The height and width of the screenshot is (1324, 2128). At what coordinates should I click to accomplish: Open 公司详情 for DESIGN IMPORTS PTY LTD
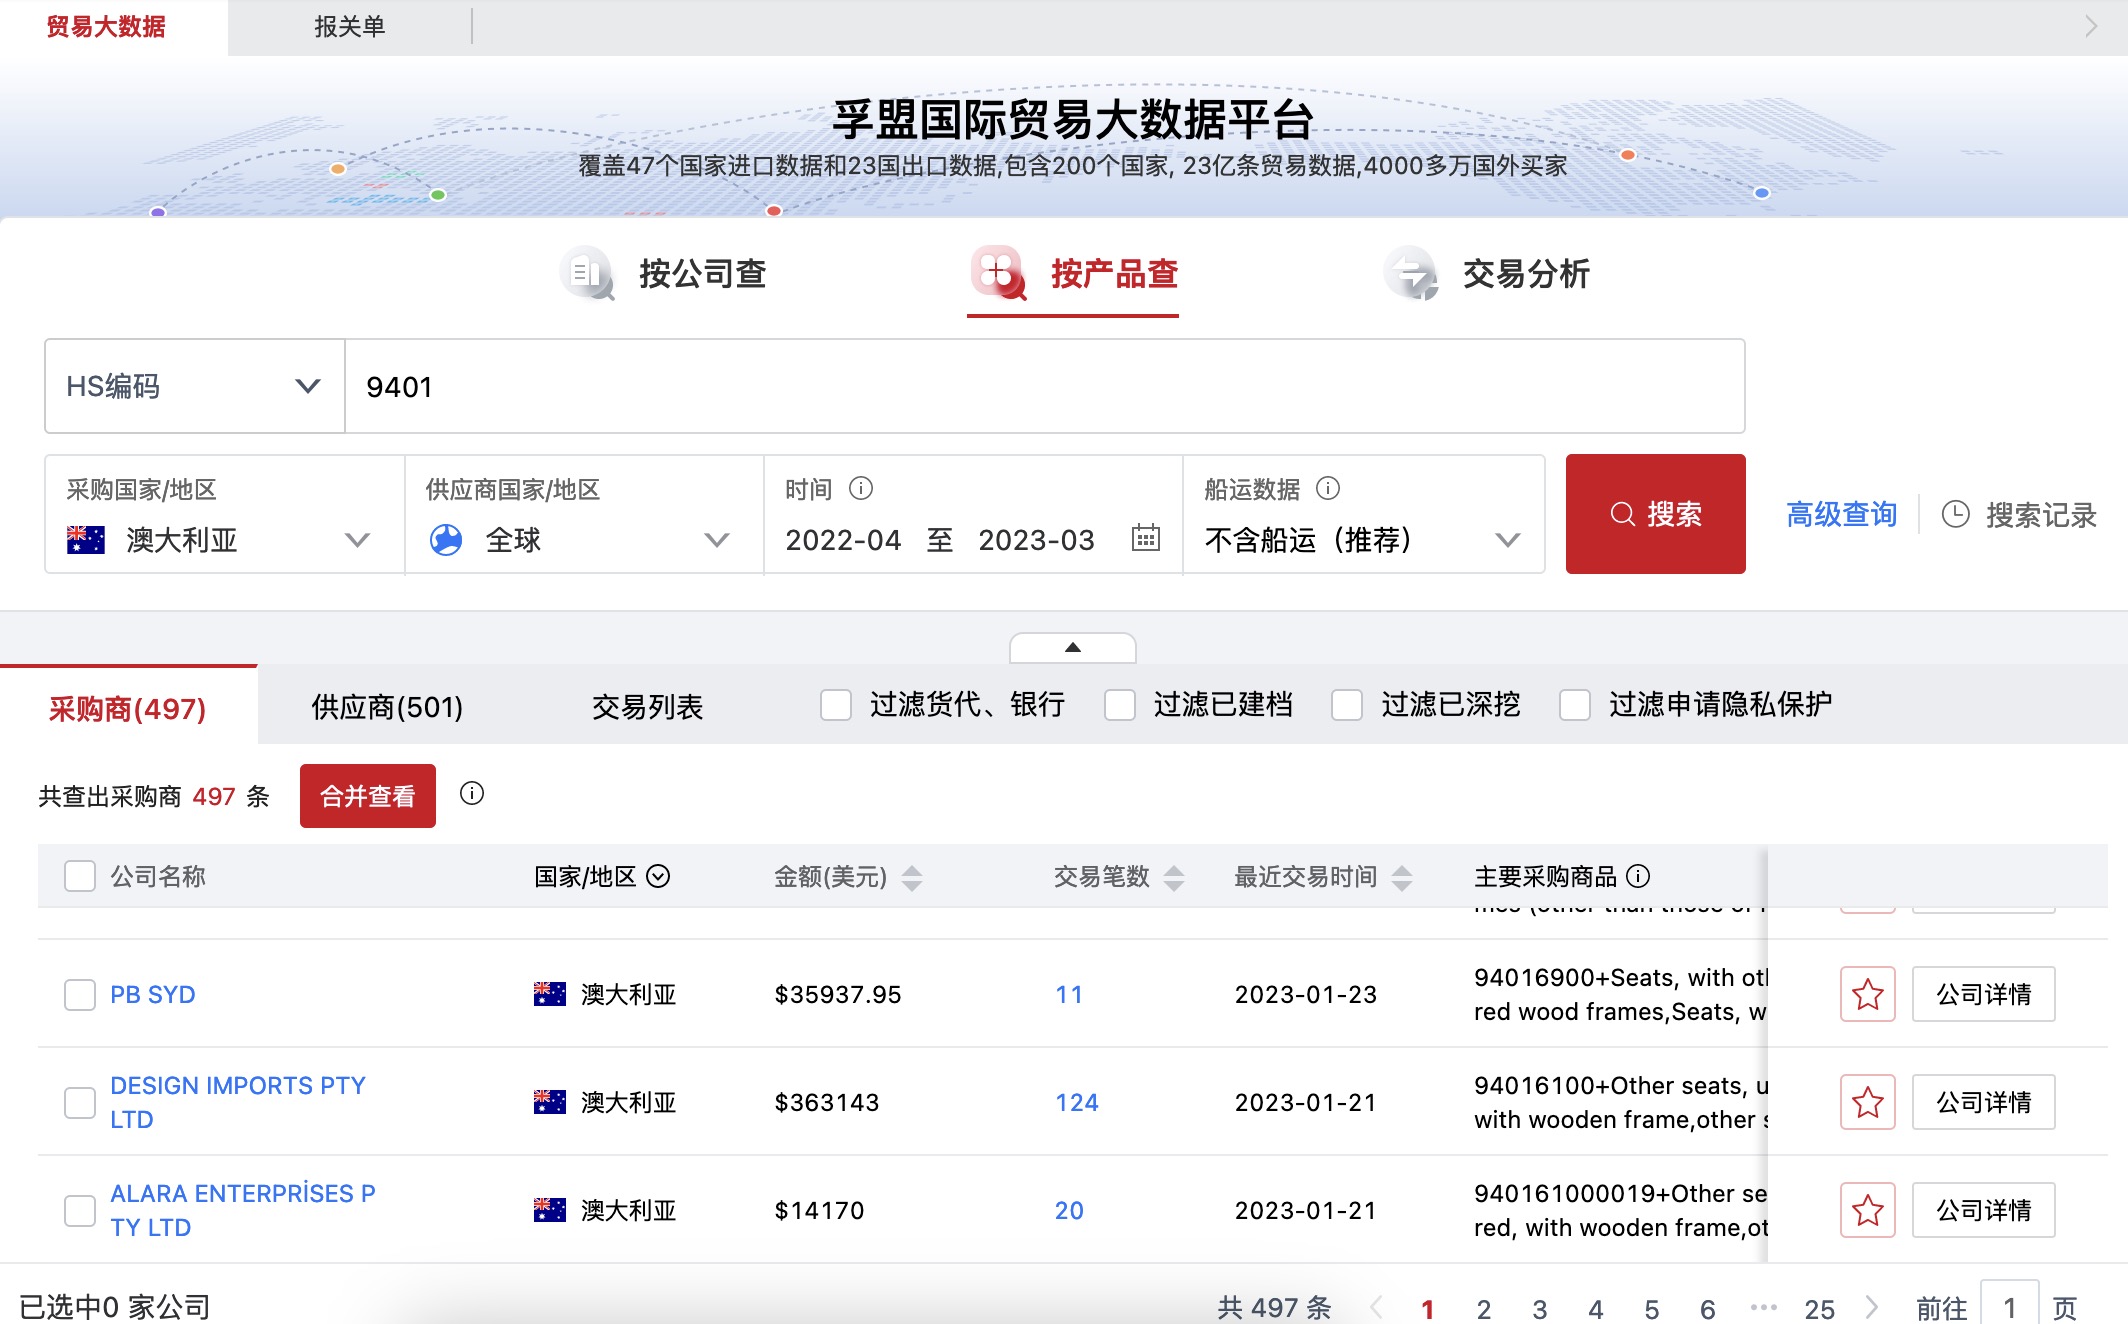click(x=1983, y=1102)
